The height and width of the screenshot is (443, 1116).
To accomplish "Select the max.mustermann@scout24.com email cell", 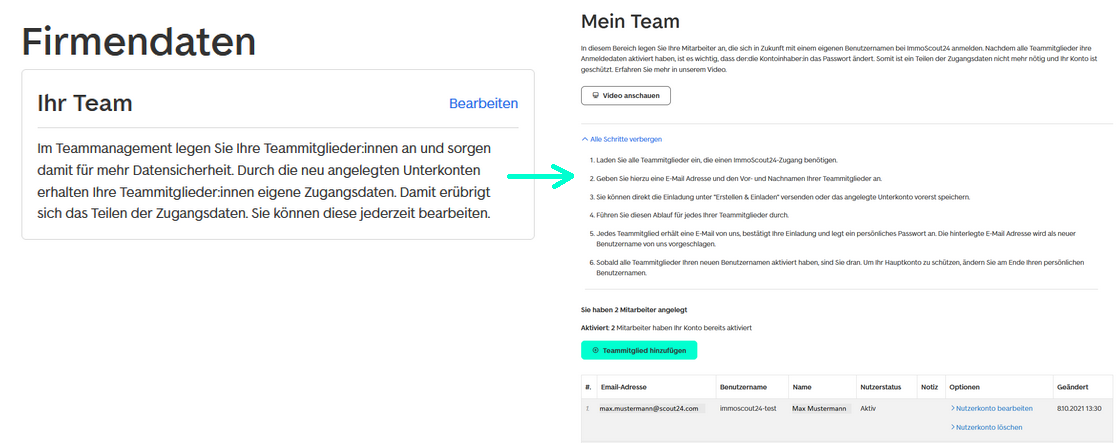I will (651, 408).
